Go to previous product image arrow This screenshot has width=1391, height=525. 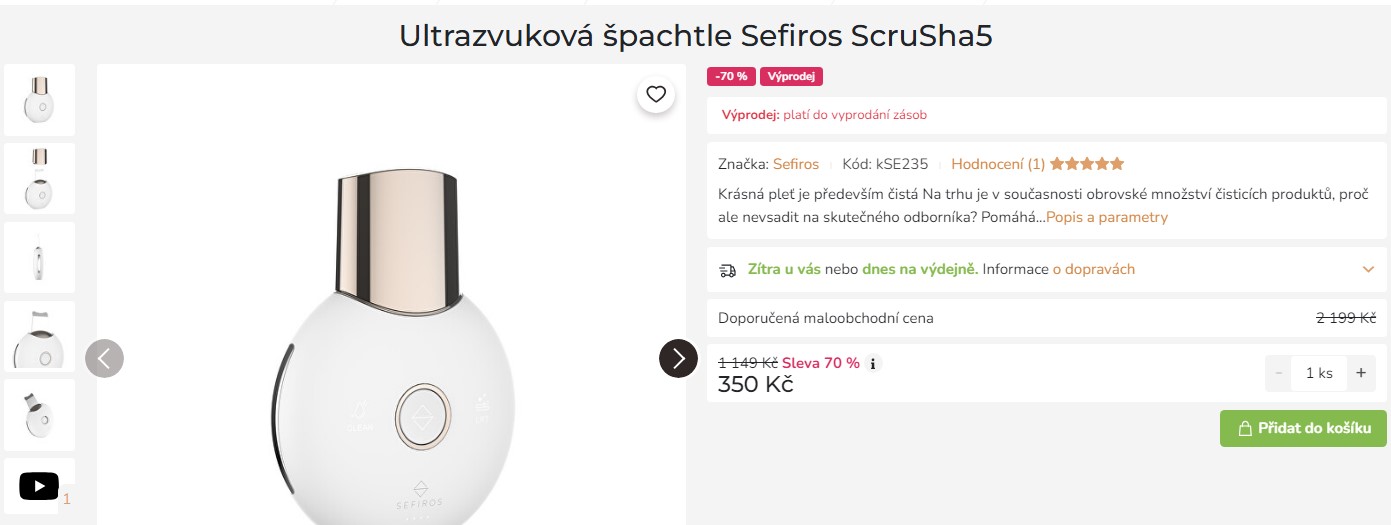(105, 358)
